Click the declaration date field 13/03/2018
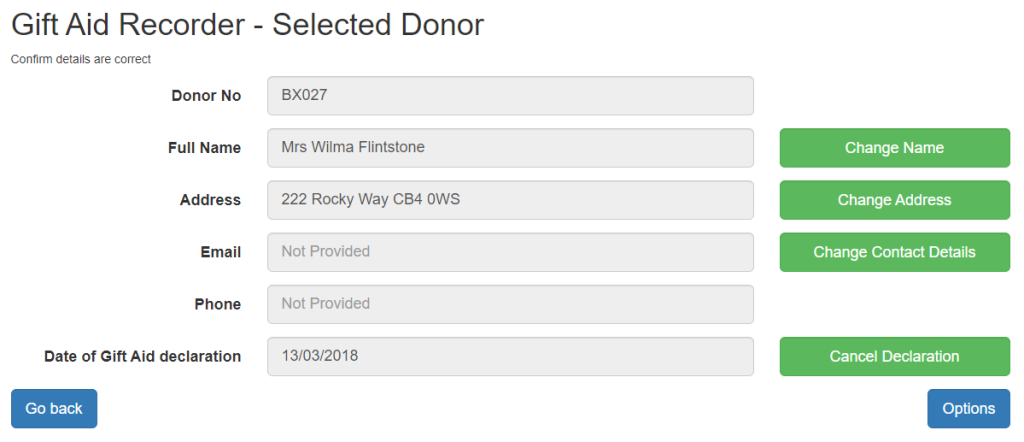This screenshot has height=442, width=1024. [510, 356]
